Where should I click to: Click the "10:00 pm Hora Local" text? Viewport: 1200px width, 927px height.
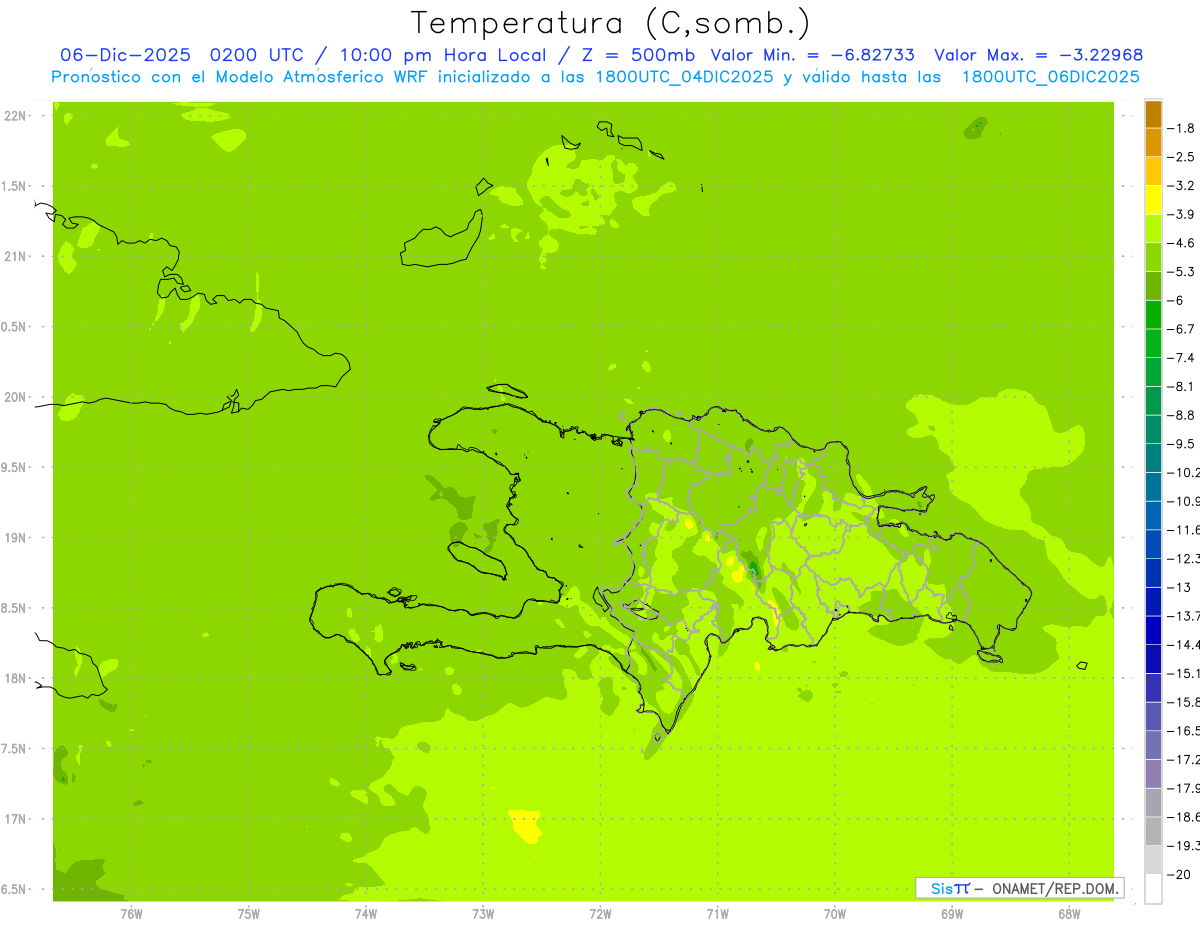(x=444, y=55)
